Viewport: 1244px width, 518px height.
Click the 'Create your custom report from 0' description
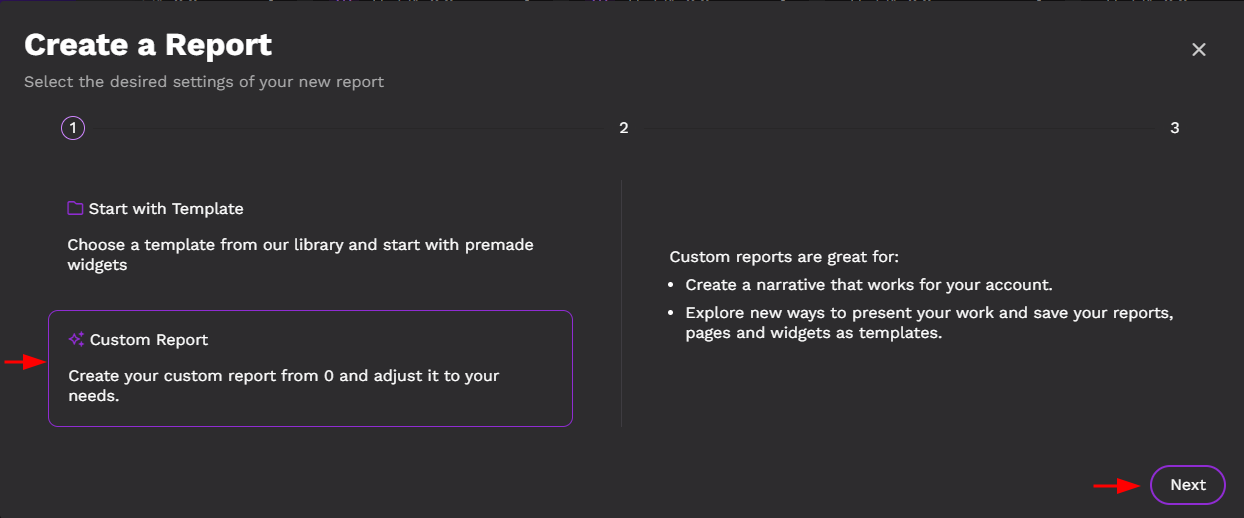[283, 386]
